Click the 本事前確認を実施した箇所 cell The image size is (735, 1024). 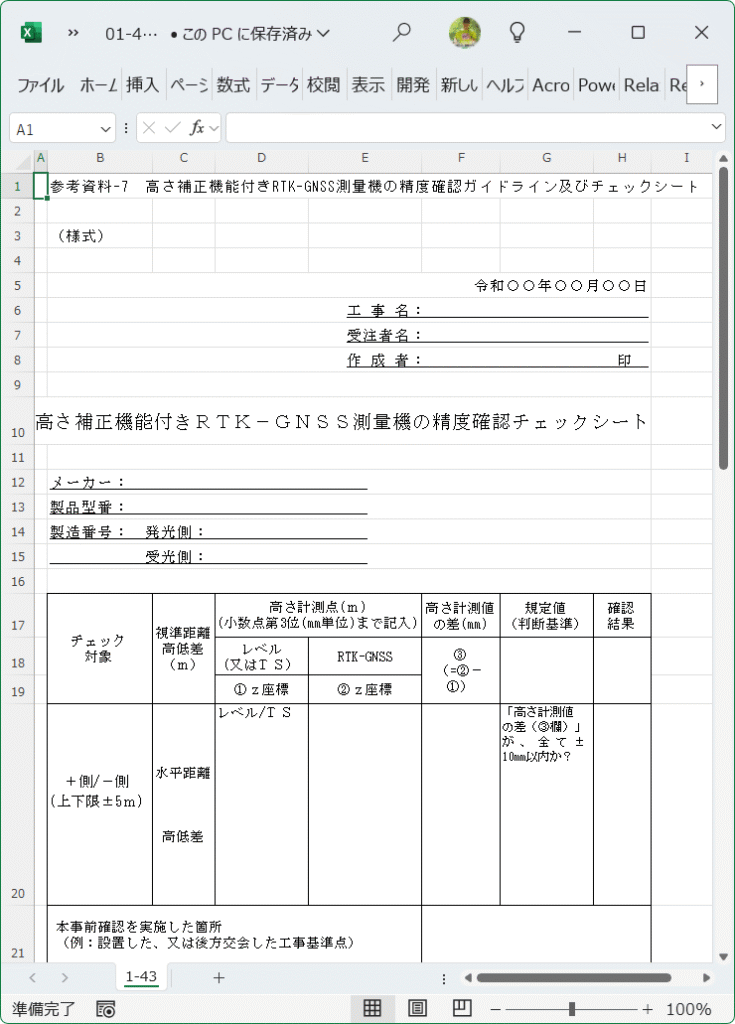click(x=234, y=935)
